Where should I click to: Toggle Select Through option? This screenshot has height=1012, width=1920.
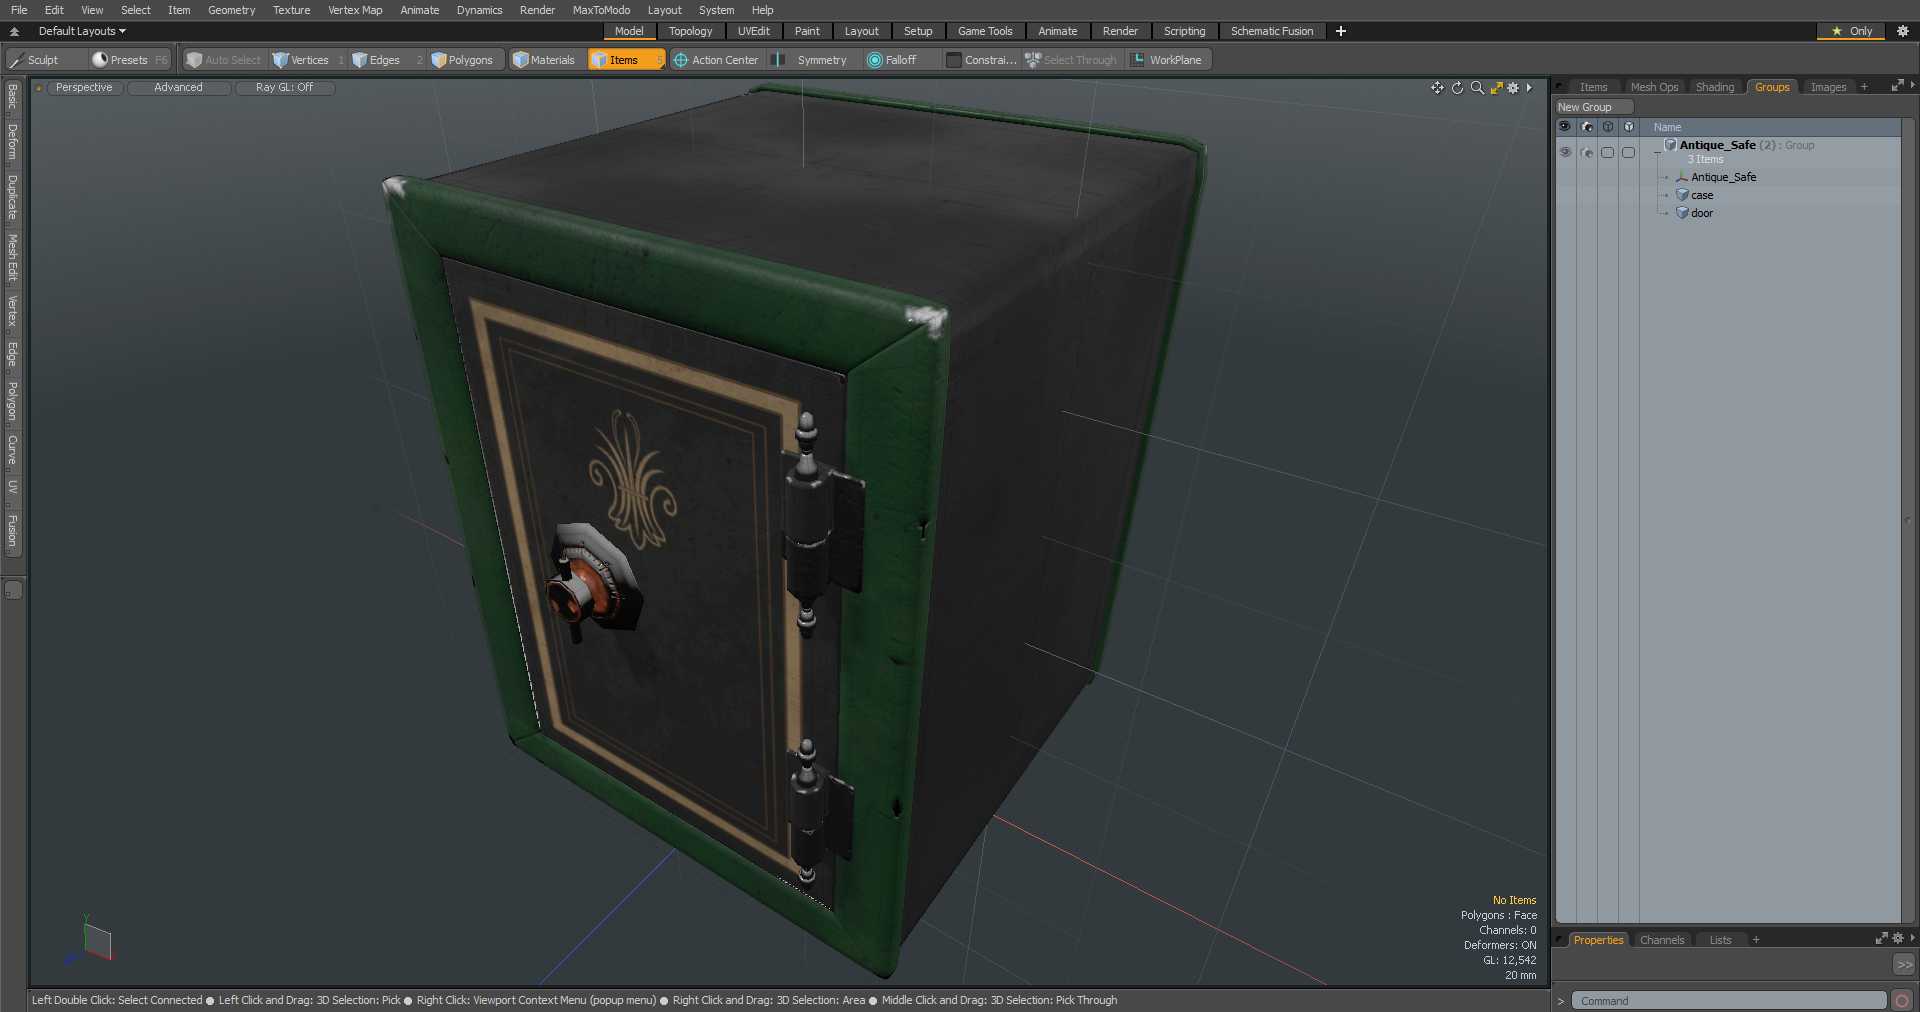1071,60
